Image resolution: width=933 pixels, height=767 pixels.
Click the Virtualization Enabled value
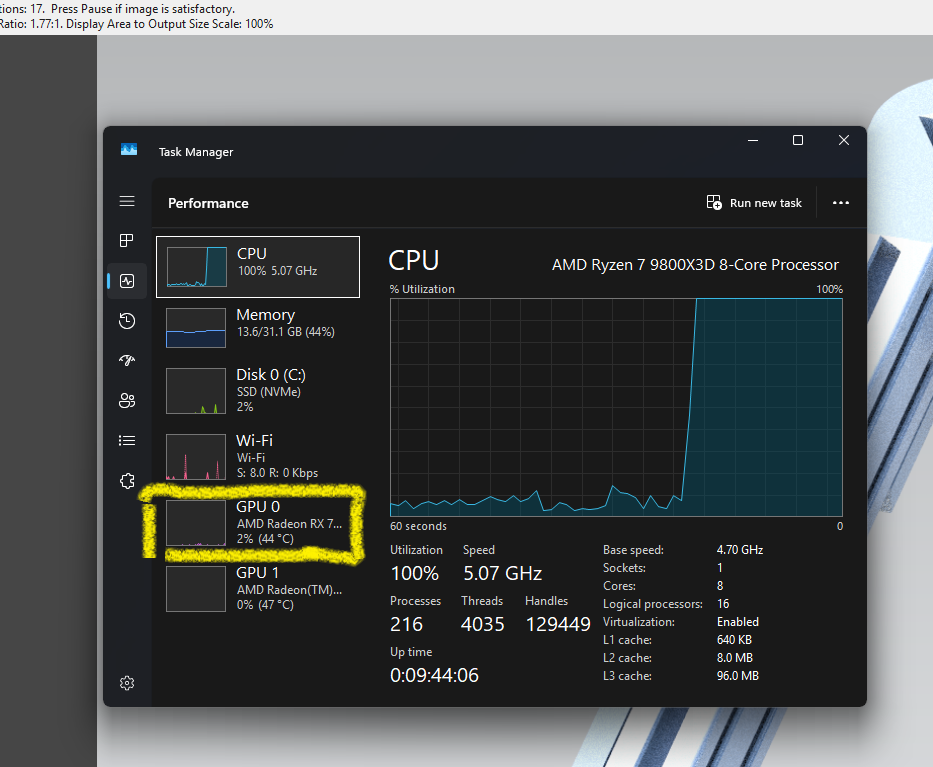point(738,622)
